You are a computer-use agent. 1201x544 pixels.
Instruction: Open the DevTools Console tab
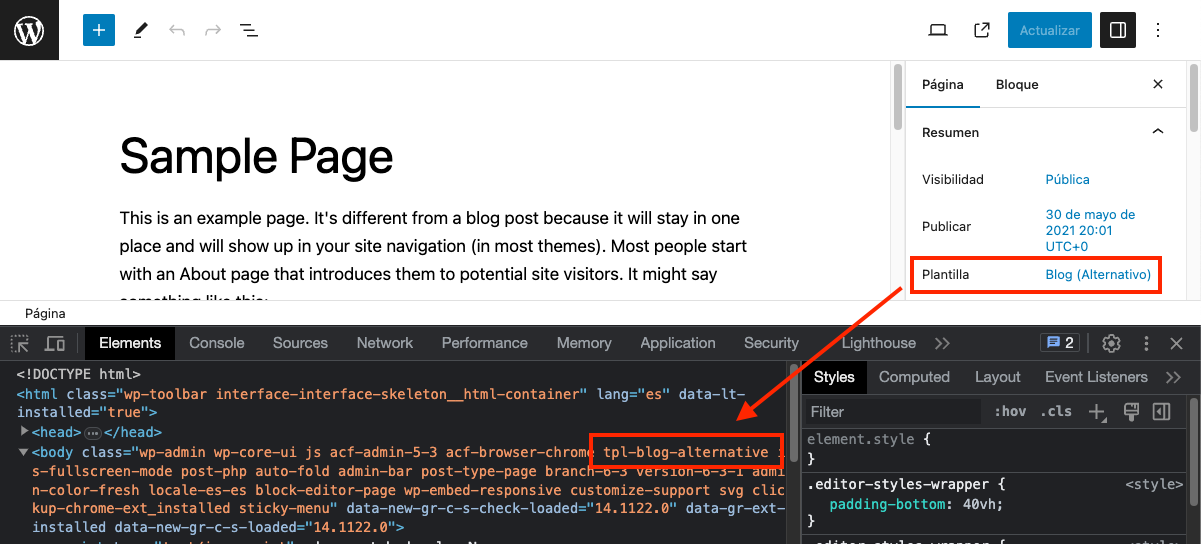pyautogui.click(x=217, y=343)
